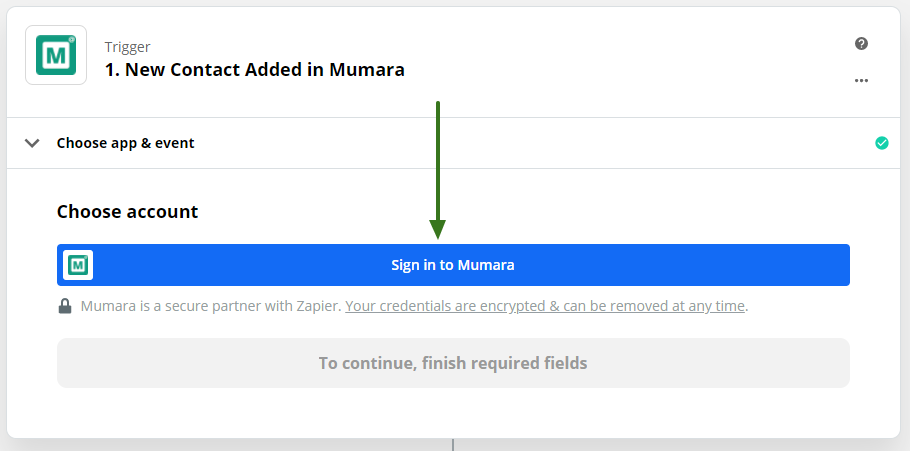Click the lock icon beside security note
910x451 pixels.
pyautogui.click(x=65, y=306)
